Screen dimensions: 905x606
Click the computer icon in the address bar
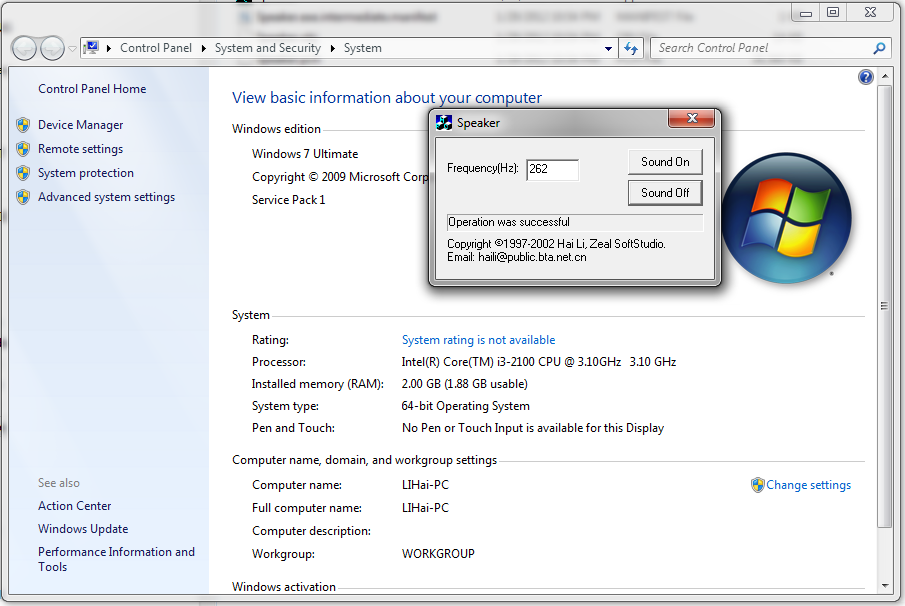[x=91, y=48]
